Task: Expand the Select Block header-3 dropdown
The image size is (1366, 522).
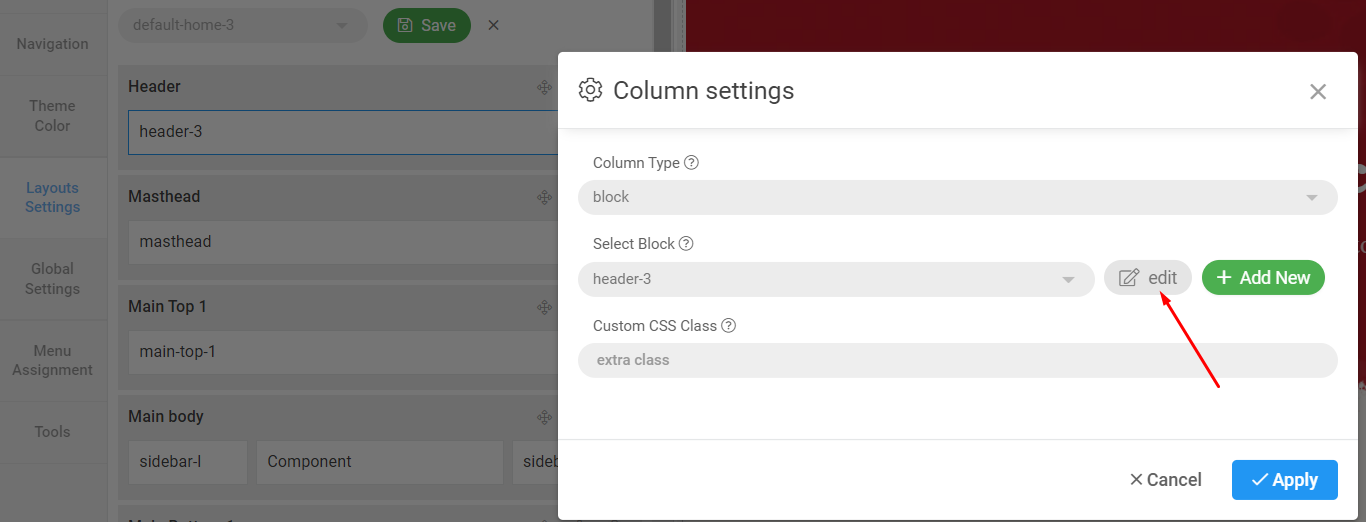Action: coord(835,279)
